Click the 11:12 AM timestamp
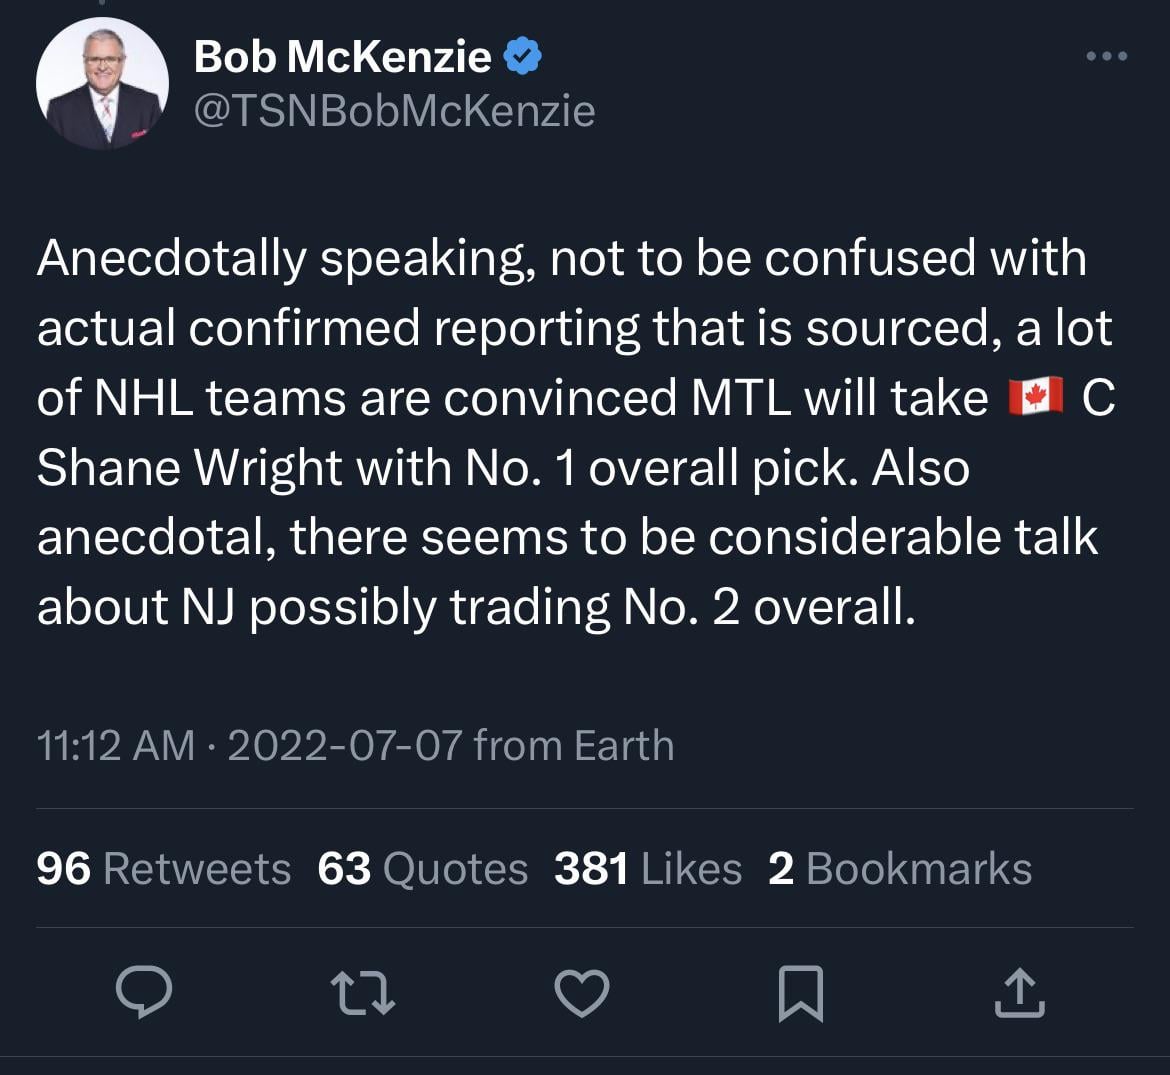The width and height of the screenshot is (1170, 1075). coord(116,745)
